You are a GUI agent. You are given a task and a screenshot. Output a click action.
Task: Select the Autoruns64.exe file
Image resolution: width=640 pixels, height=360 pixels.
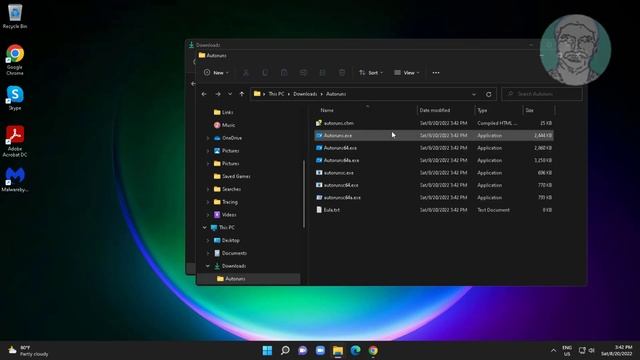(x=434, y=148)
